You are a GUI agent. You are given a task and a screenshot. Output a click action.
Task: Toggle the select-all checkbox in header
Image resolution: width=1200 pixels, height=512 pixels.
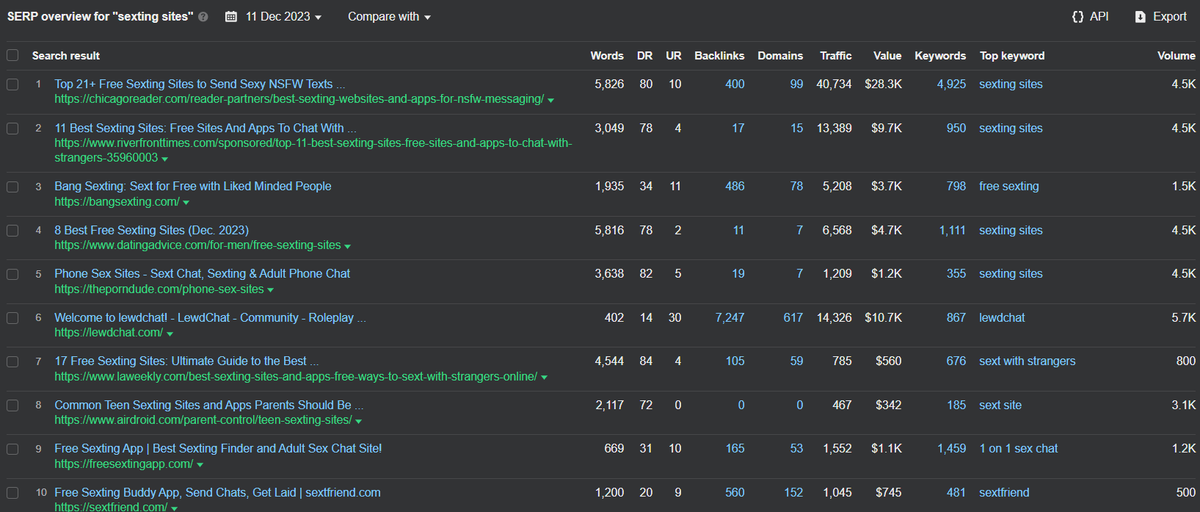pos(12,56)
